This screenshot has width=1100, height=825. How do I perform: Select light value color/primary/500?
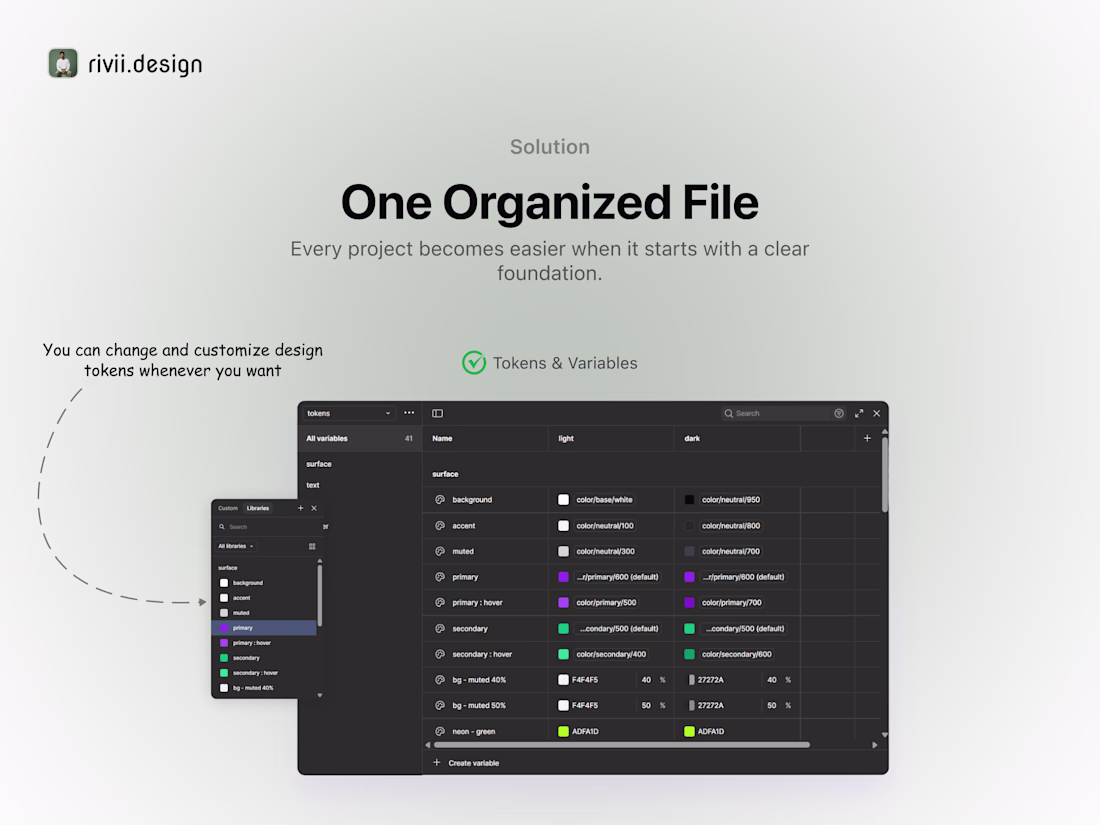click(606, 603)
